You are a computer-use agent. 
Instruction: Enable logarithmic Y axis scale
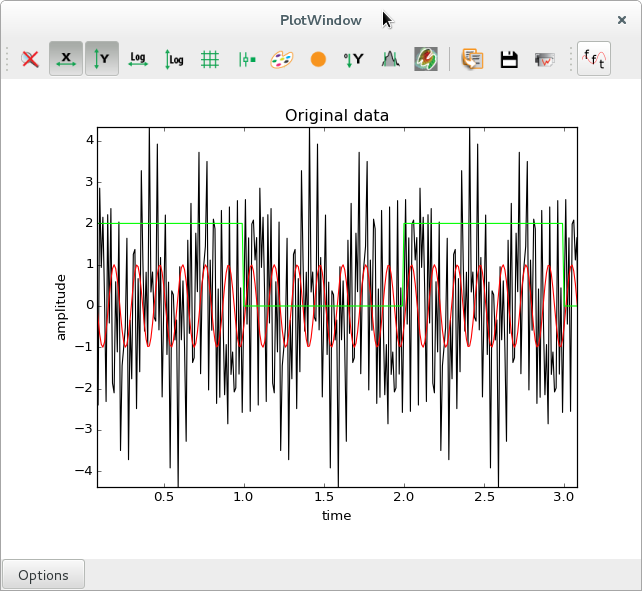174,59
